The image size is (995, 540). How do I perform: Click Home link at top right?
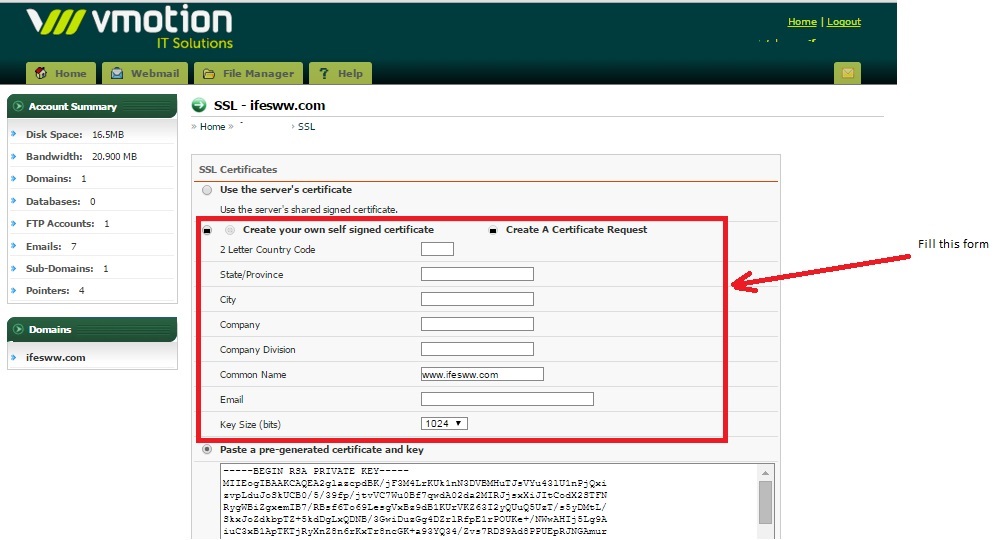click(x=802, y=22)
